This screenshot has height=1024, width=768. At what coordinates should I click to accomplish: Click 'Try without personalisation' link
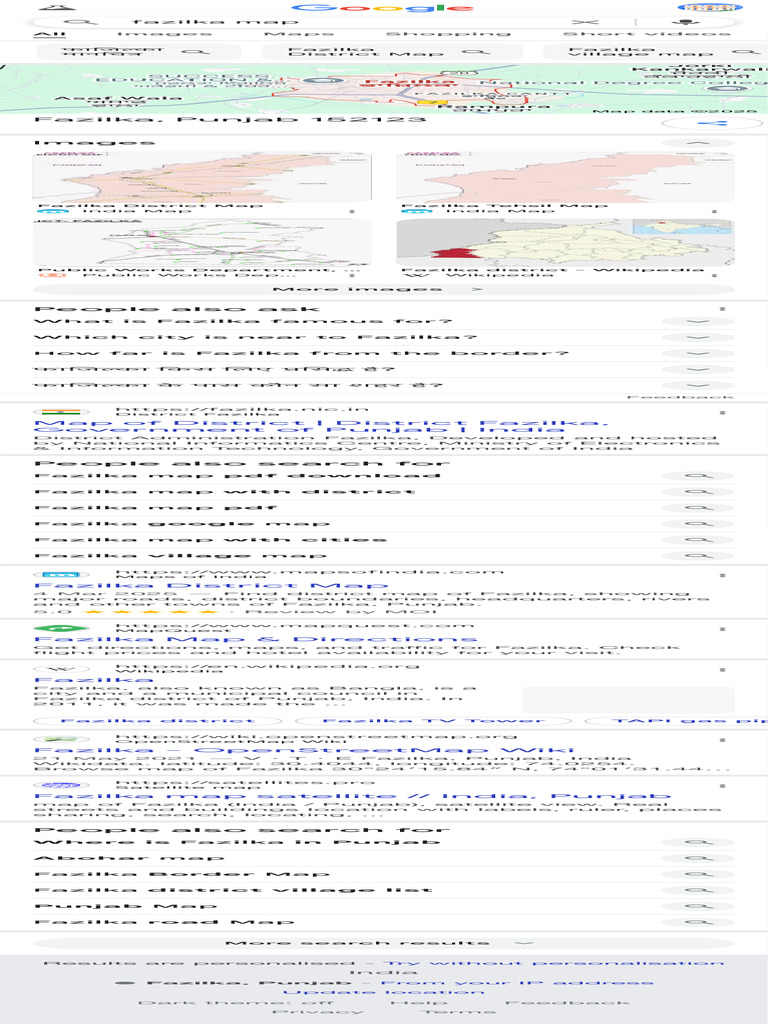[x=554, y=963]
